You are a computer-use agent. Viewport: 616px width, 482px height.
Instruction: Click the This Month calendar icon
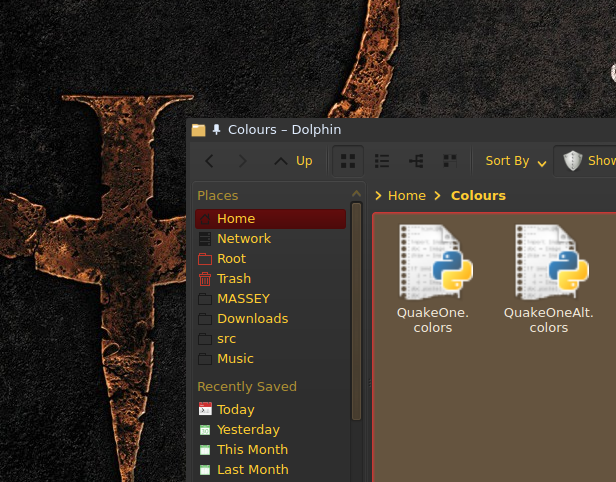pyautogui.click(x=205, y=450)
